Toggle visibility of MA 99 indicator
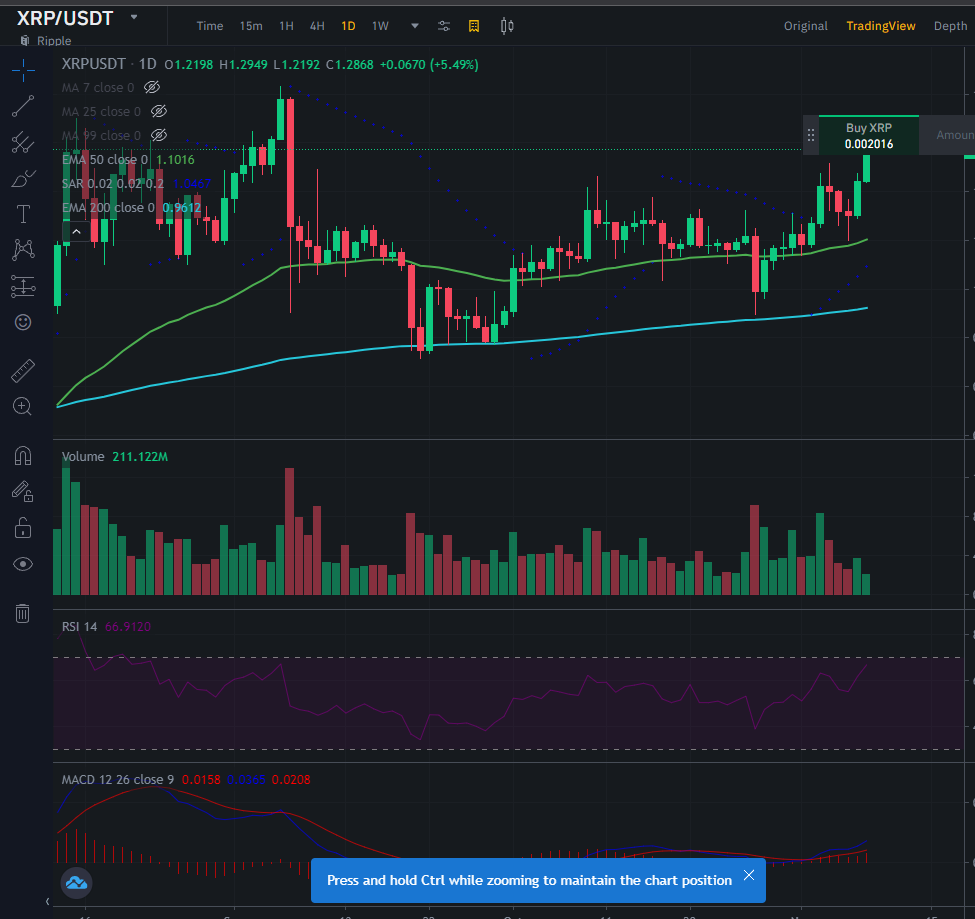The image size is (975, 919). [x=159, y=136]
